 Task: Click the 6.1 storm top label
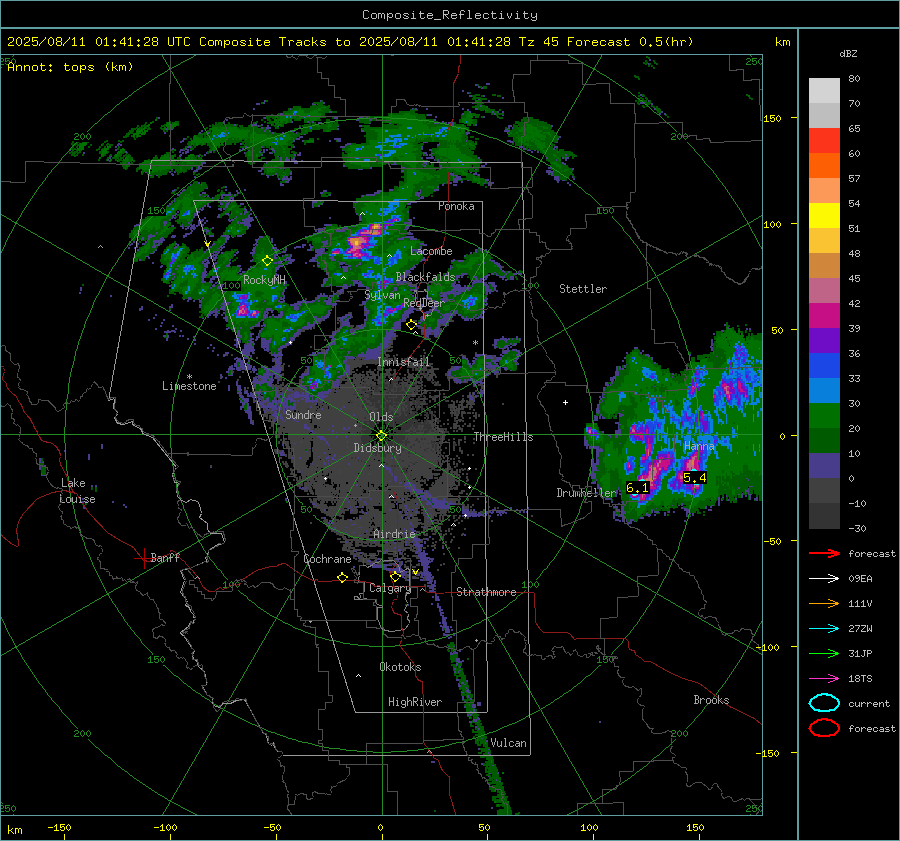pos(637,487)
